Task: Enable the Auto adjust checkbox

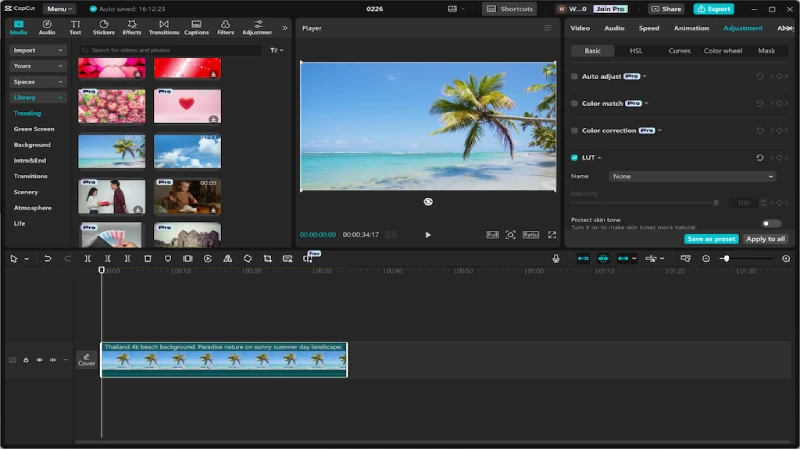Action: [x=574, y=77]
